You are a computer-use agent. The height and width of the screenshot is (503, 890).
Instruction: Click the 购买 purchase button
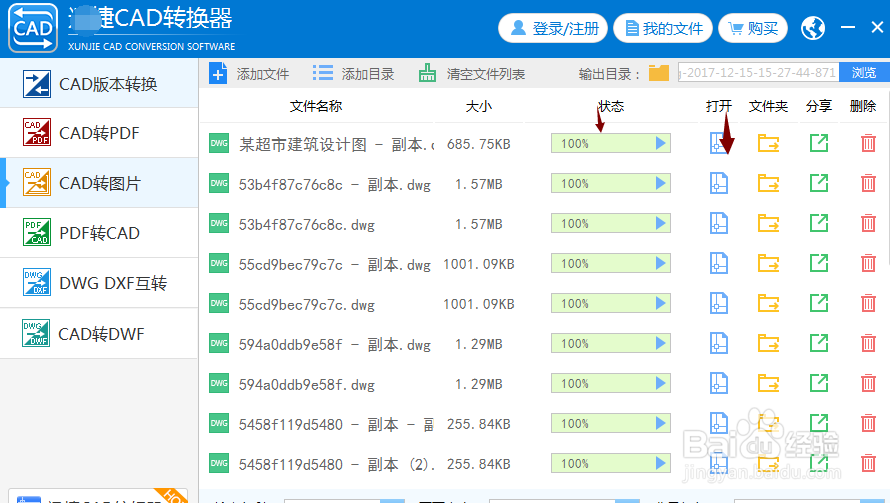click(753, 28)
